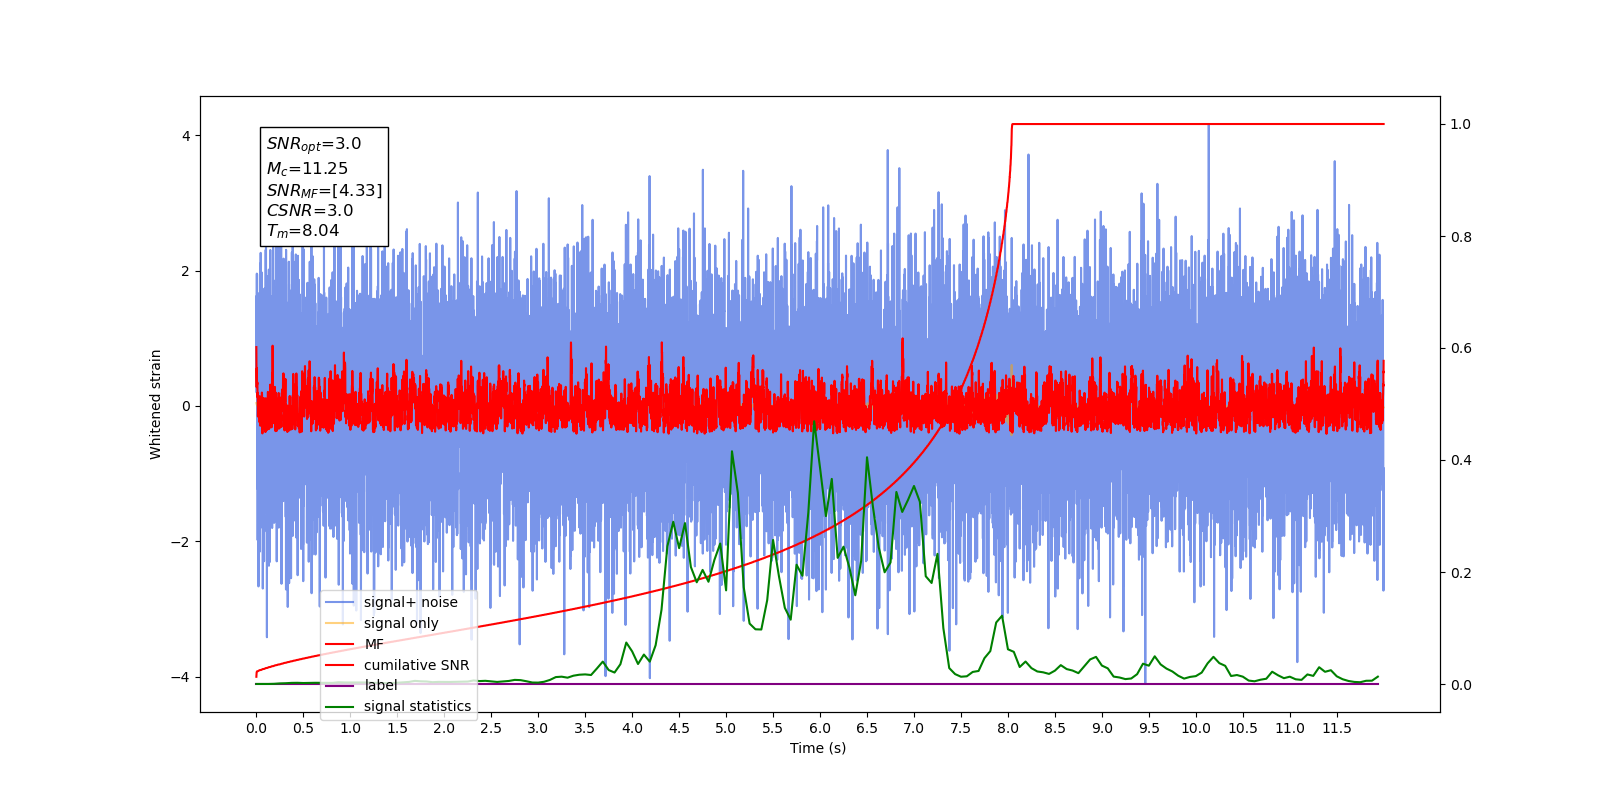The image size is (1600, 800).
Task: Click the left y-axis tick label 2
Action: pyautogui.click(x=186, y=271)
